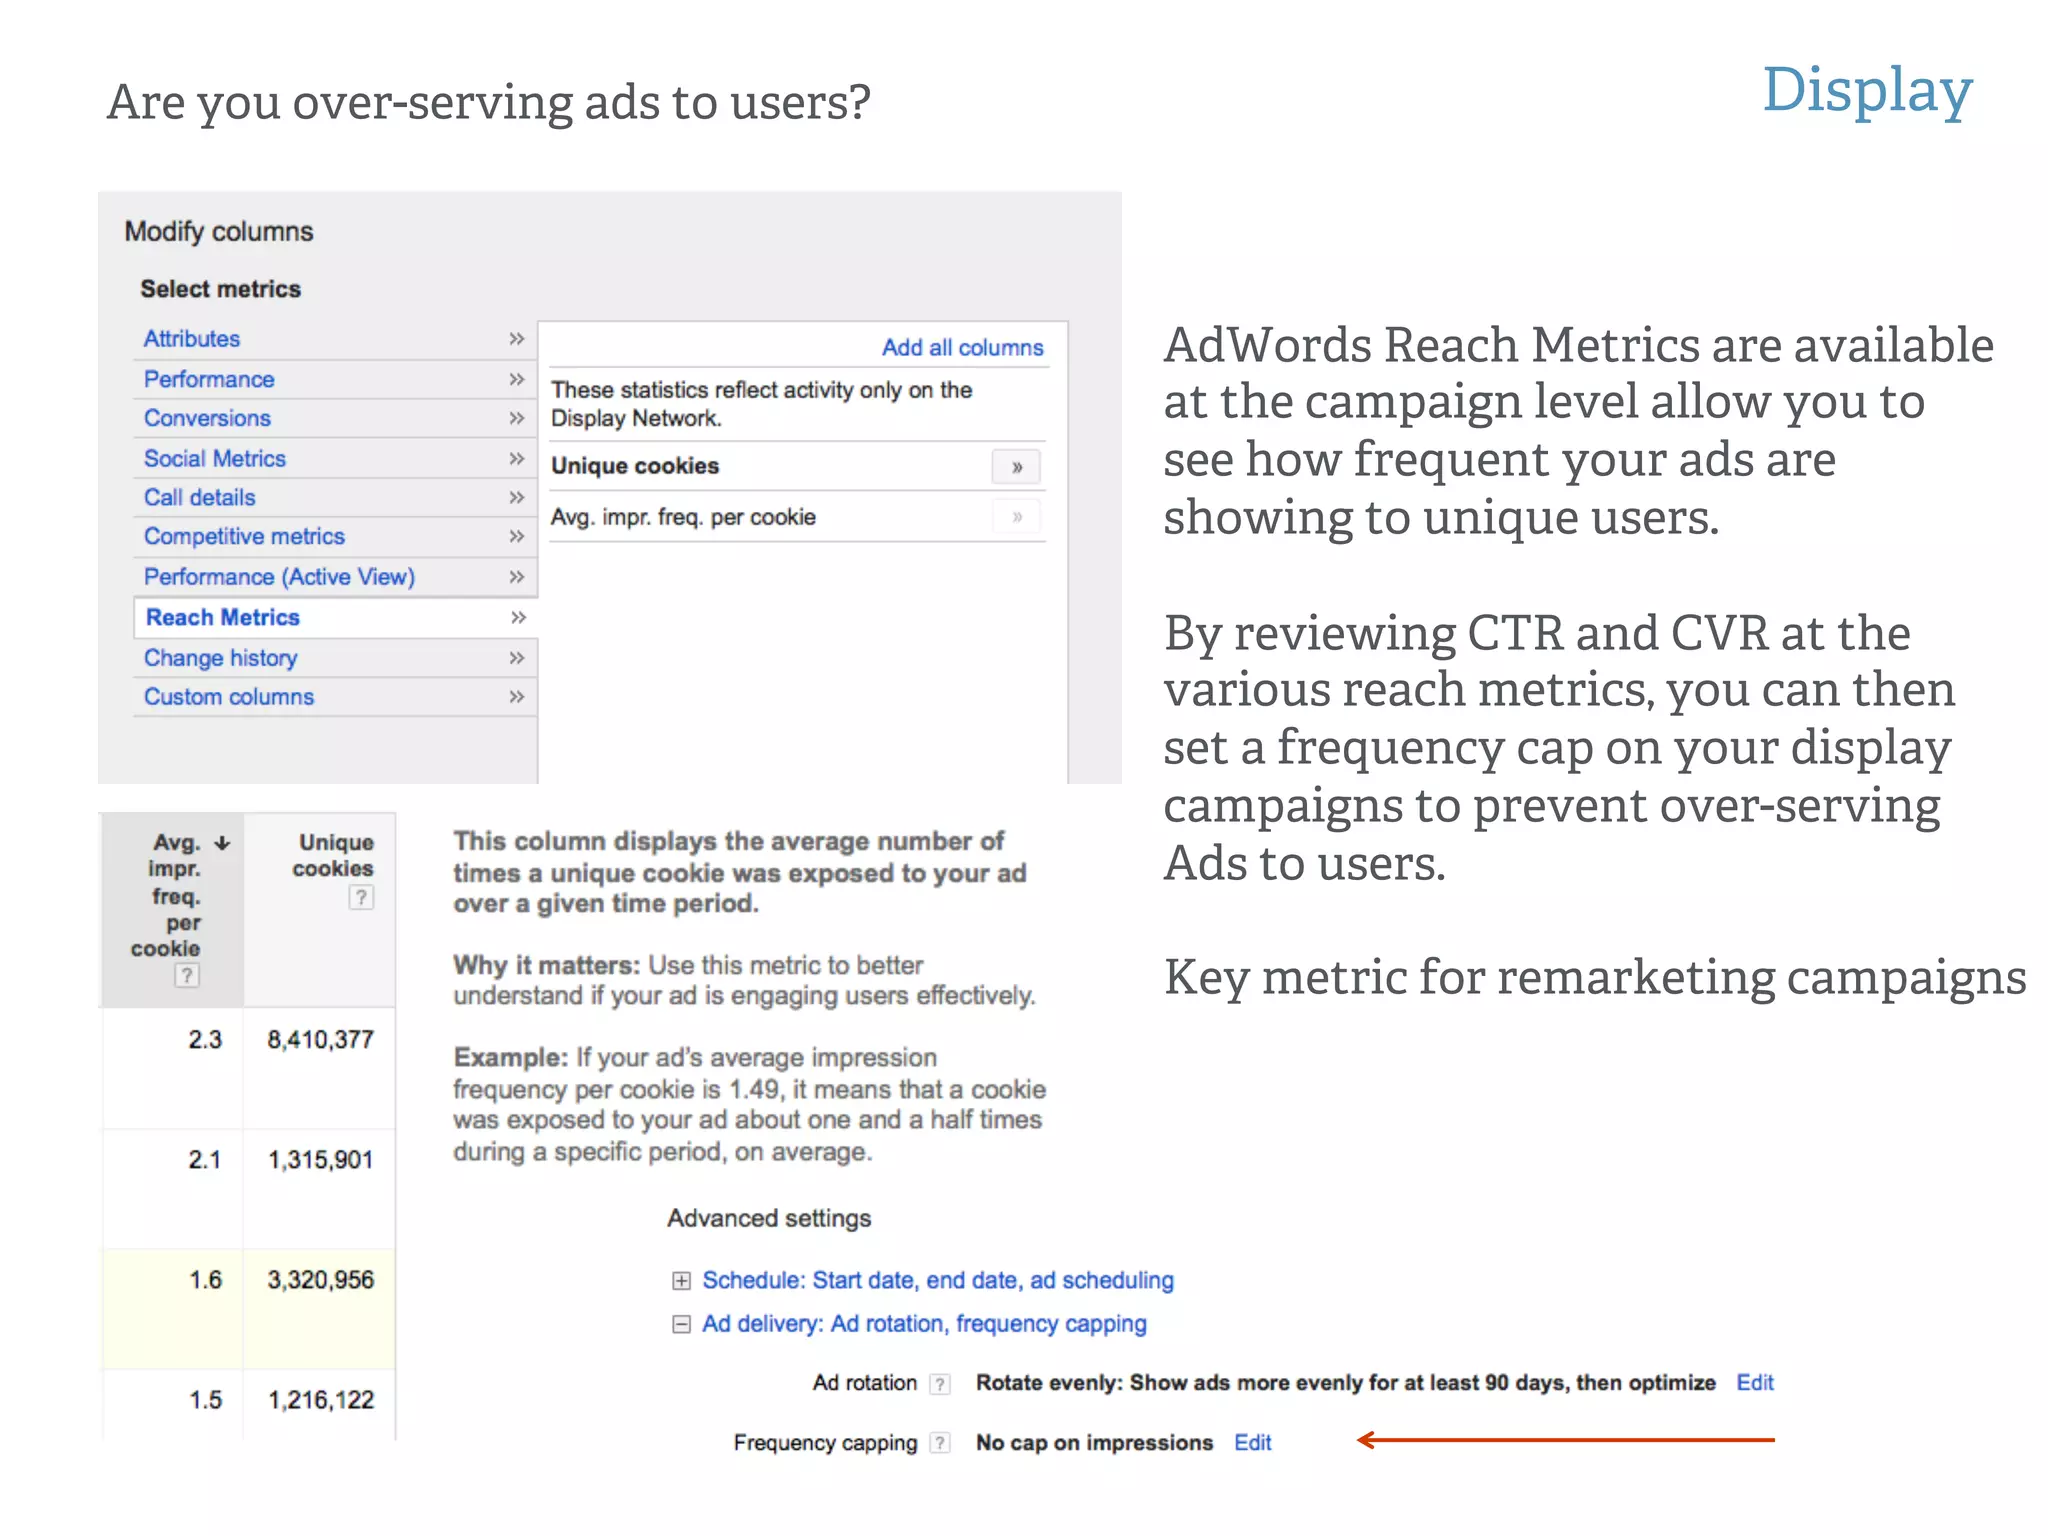
Task: Open the Performance metrics category
Action: click(209, 379)
